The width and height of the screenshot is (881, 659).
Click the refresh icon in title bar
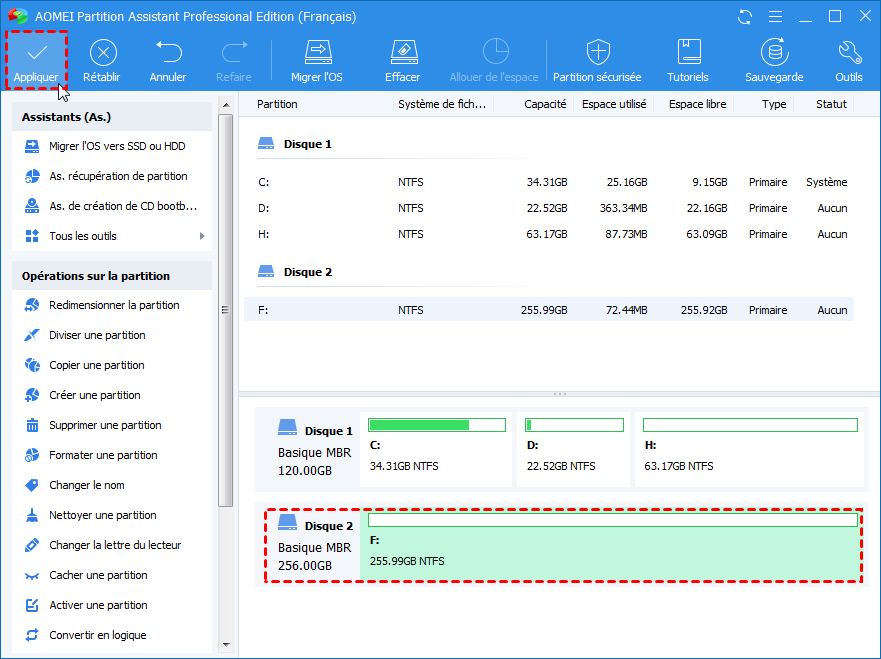[745, 17]
